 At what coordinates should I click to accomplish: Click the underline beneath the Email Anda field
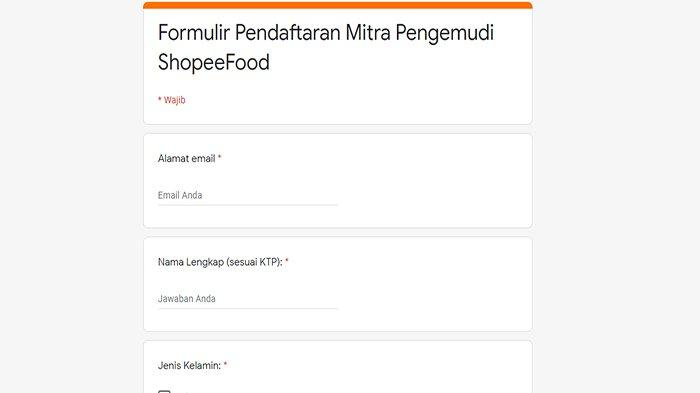click(x=247, y=205)
